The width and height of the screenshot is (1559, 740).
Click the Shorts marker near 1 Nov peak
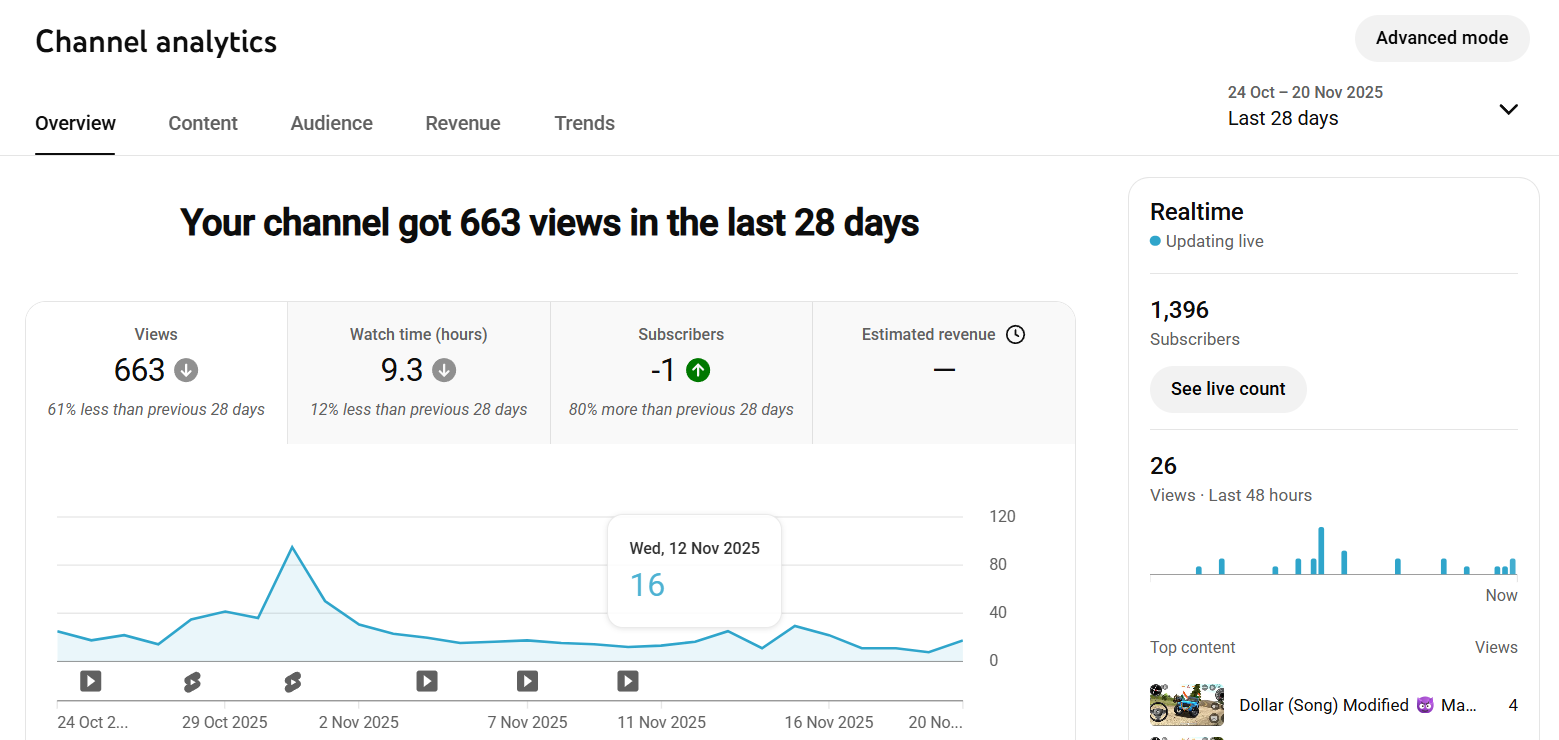[x=293, y=682]
